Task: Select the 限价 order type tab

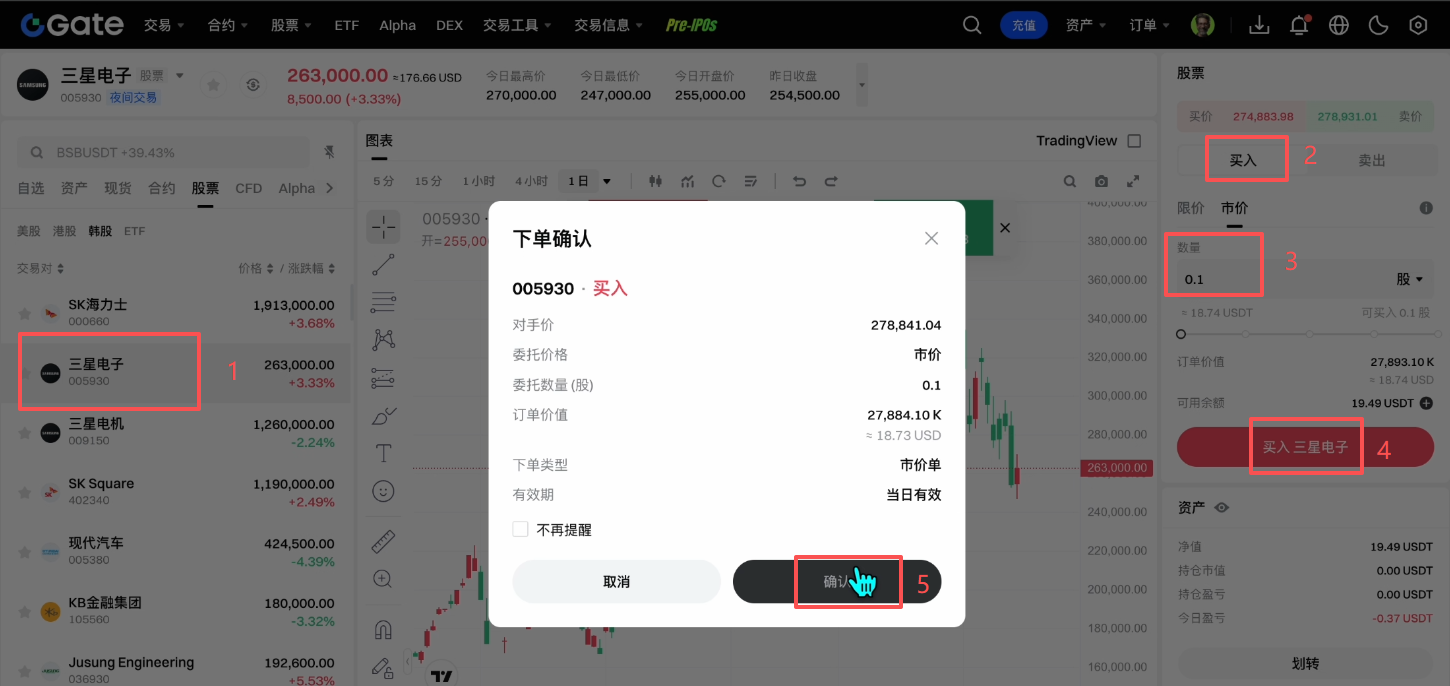Action: pos(1190,208)
